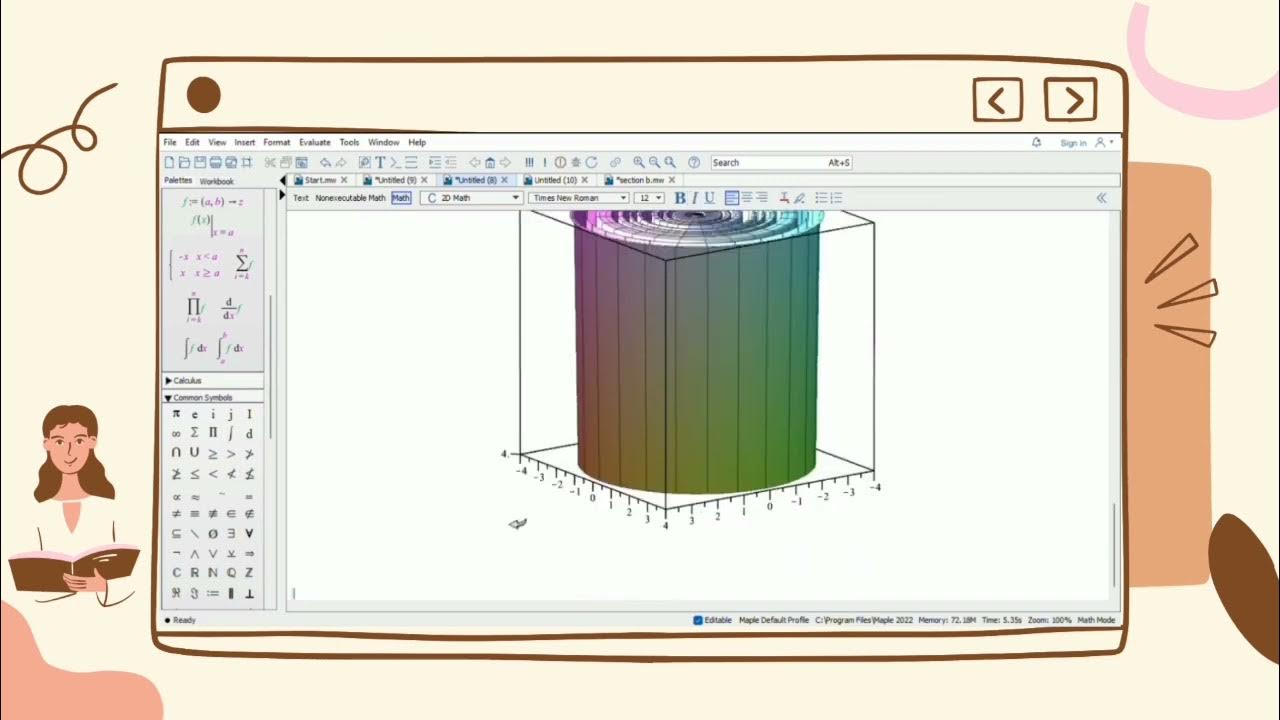Select Nonexecutable Math mode
The width and height of the screenshot is (1280, 720).
click(350, 198)
